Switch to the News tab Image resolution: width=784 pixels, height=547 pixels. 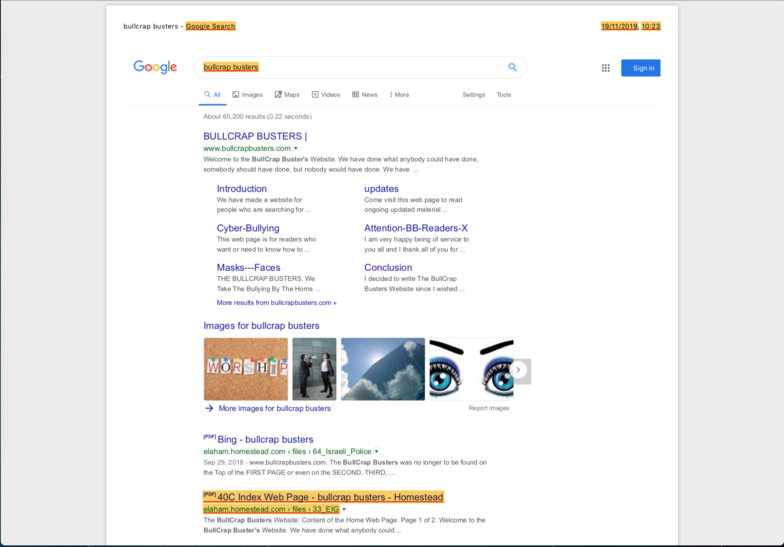pyautogui.click(x=365, y=94)
